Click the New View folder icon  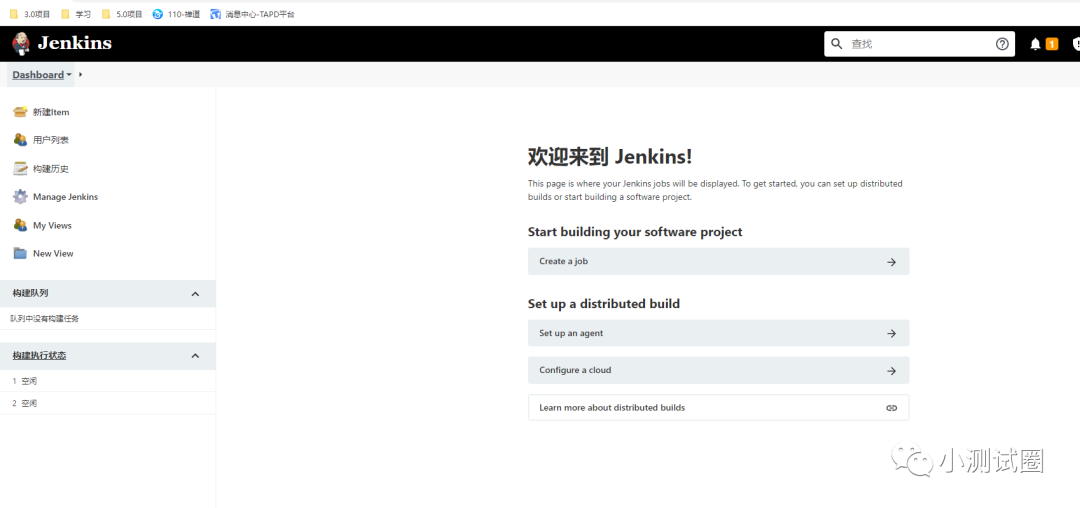click(x=20, y=253)
